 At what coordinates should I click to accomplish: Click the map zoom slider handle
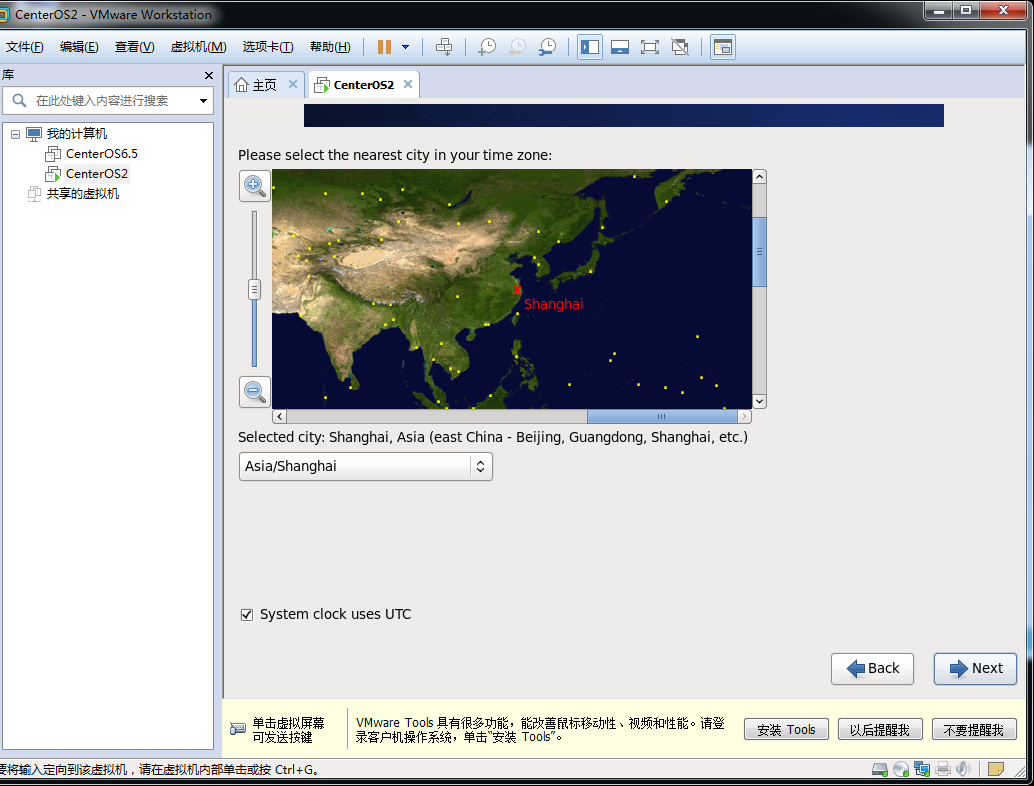(x=254, y=289)
